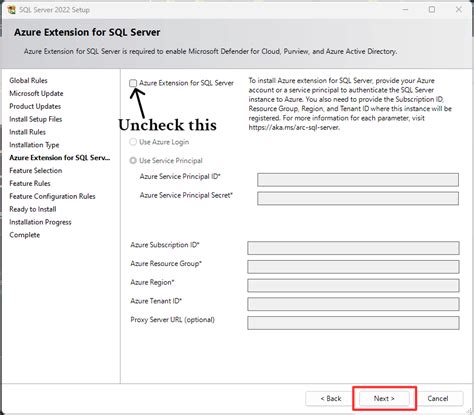Focus the Azure Resource Group field
Viewport: 474px width, 415px height.
[353, 267]
